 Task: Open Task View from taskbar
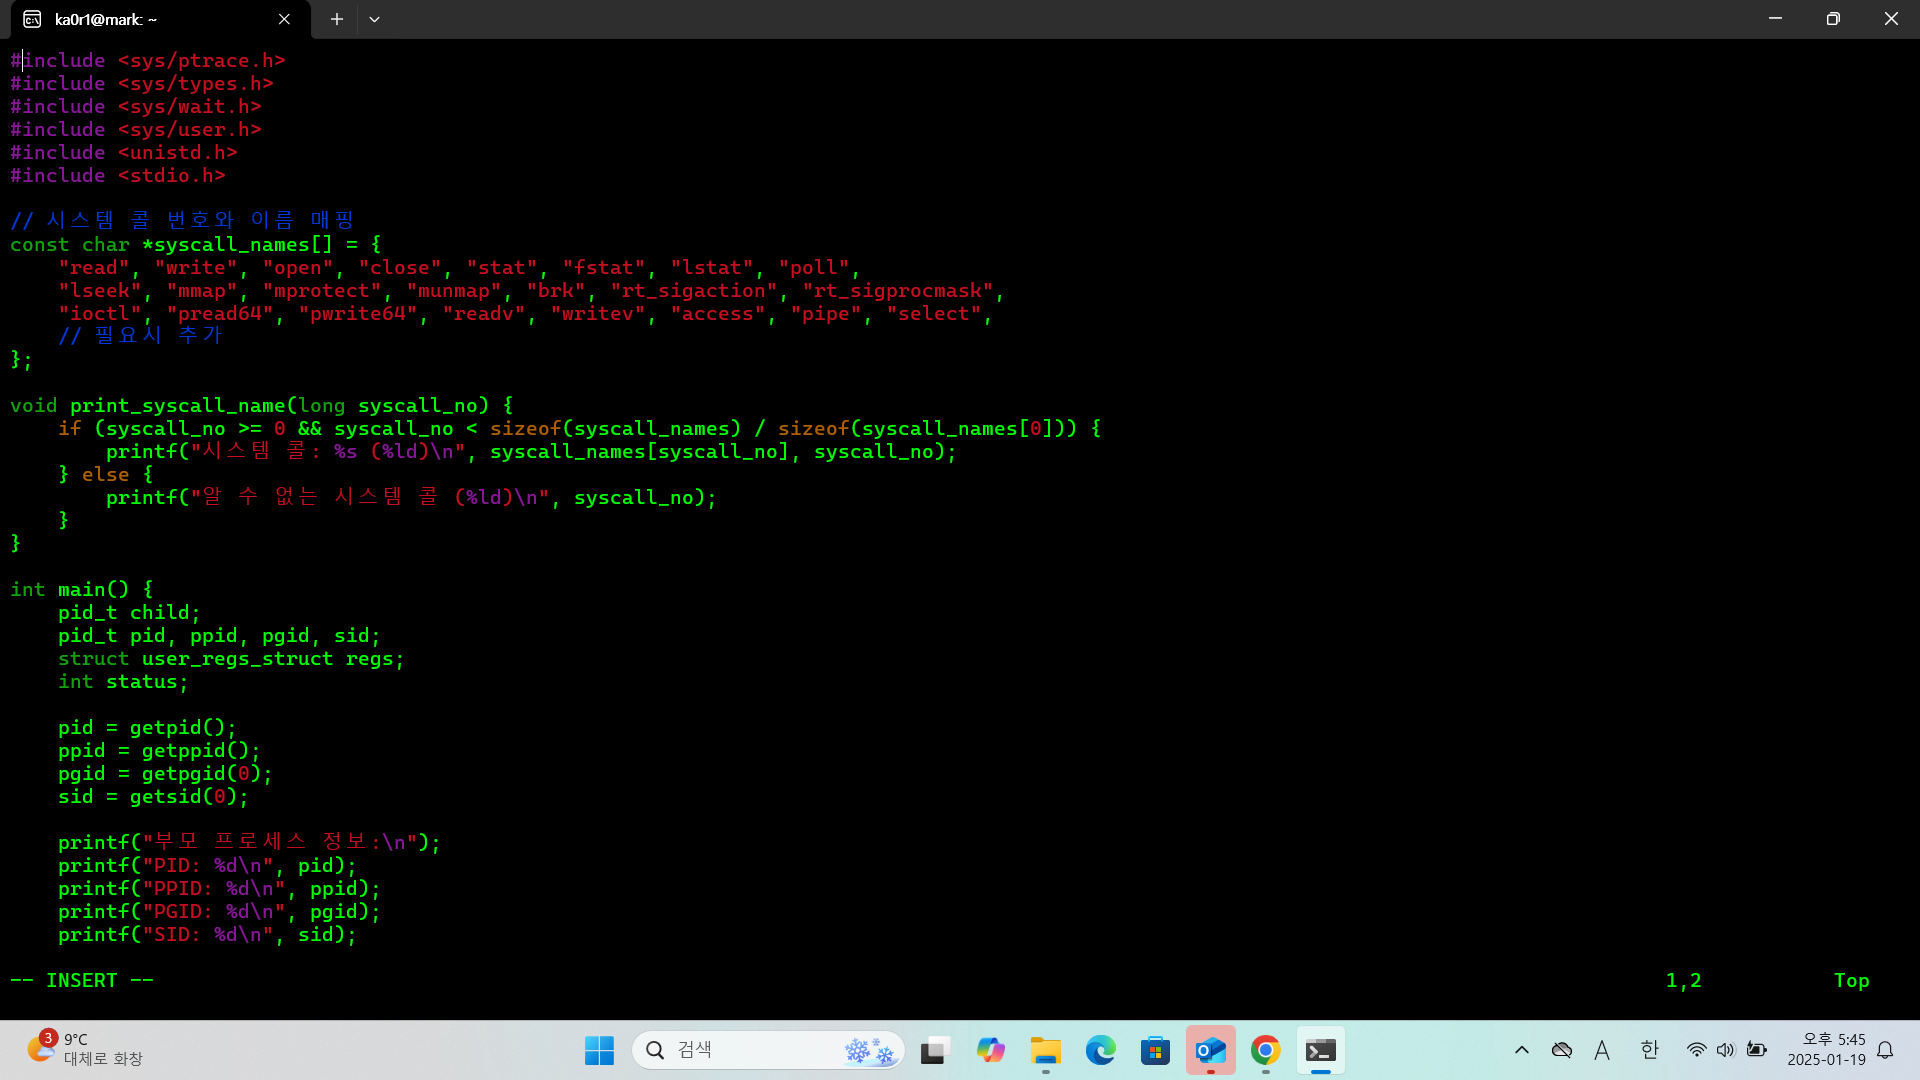(934, 1050)
